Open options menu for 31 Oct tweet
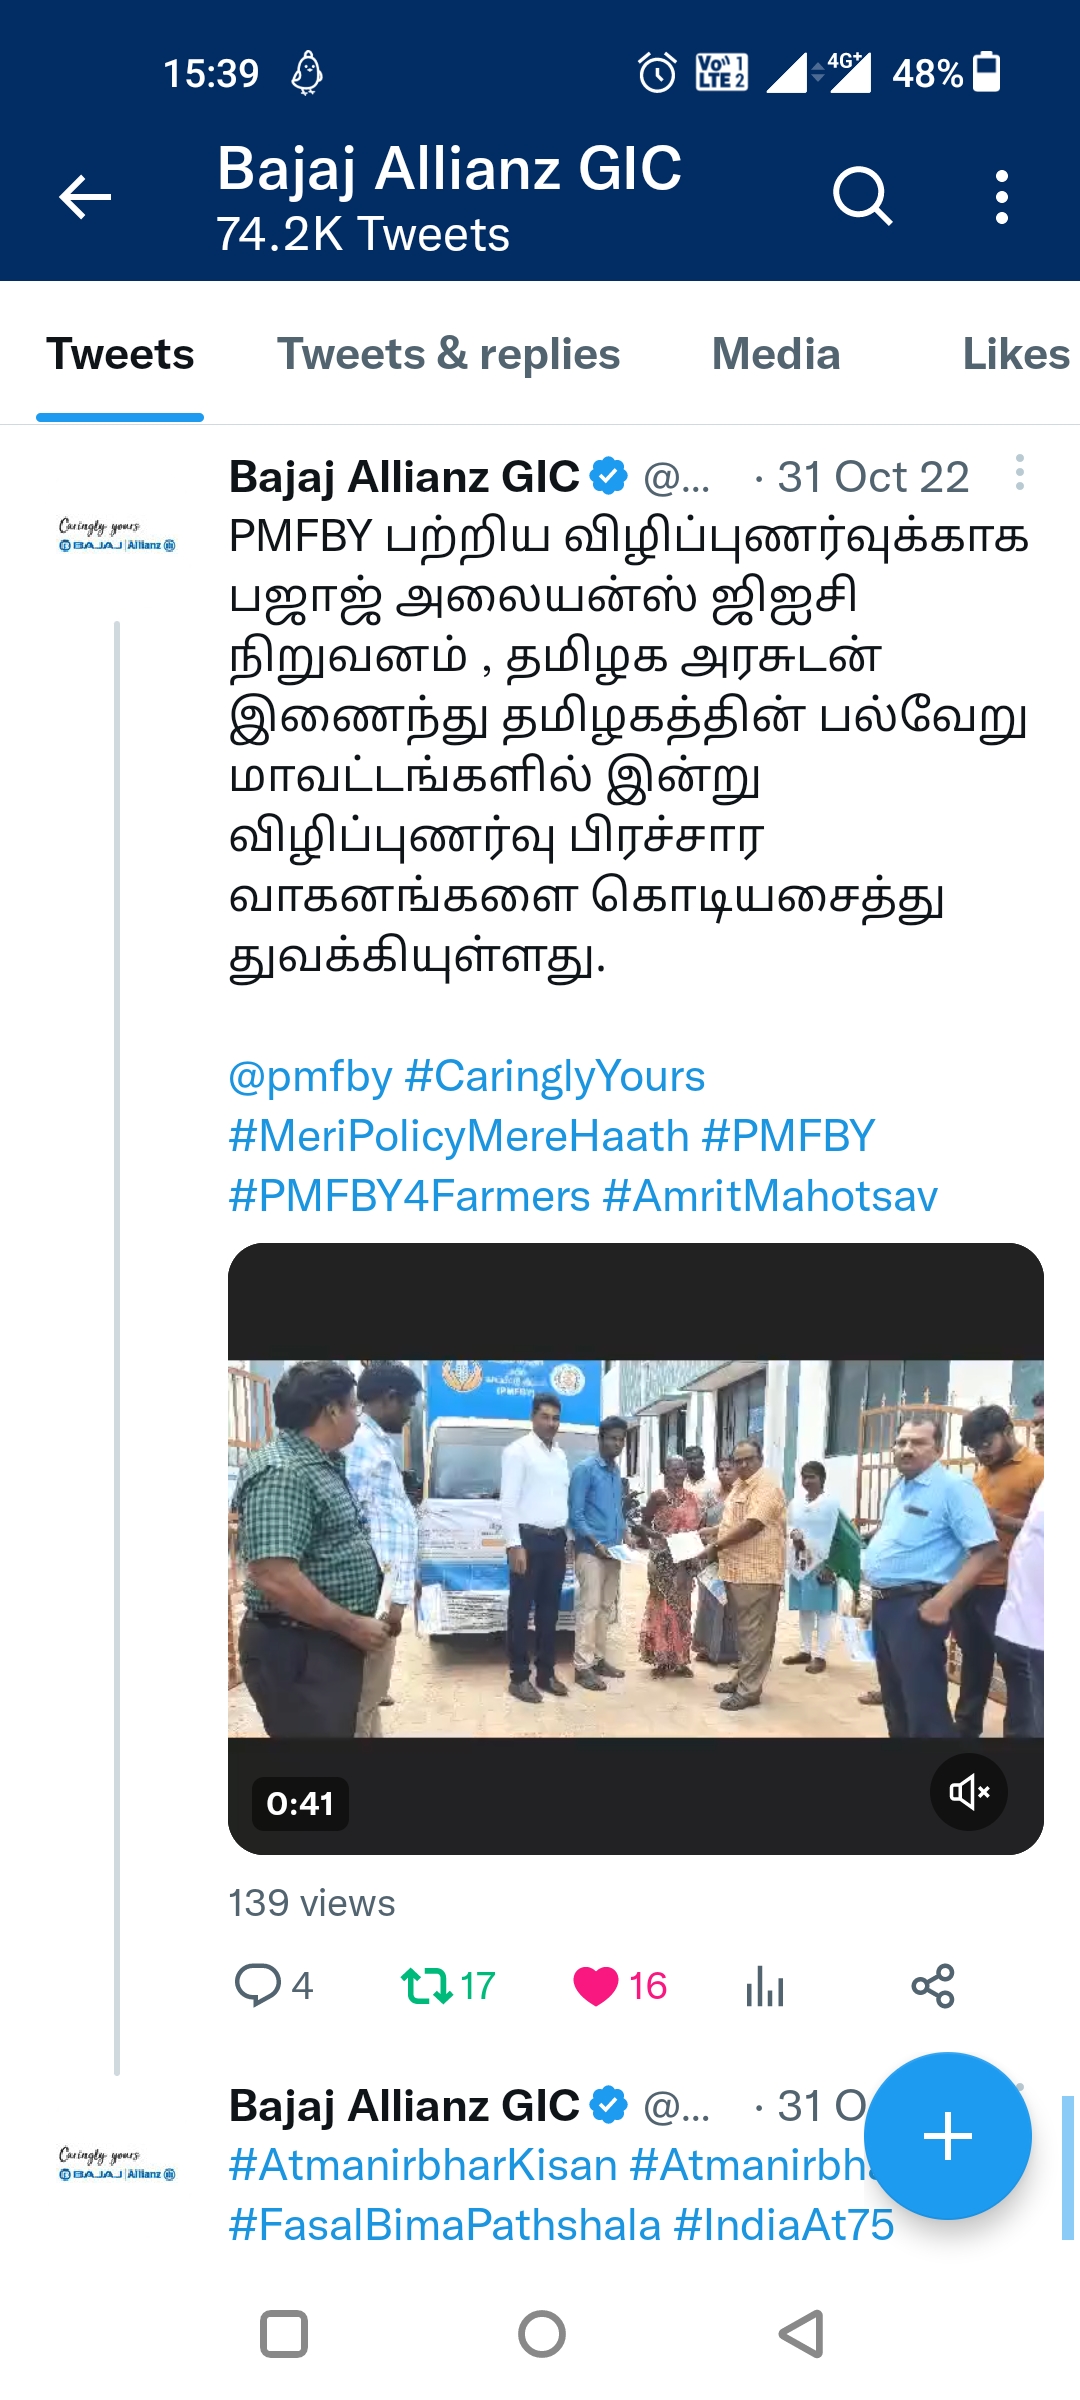The image size is (1080, 2400). click(1019, 472)
